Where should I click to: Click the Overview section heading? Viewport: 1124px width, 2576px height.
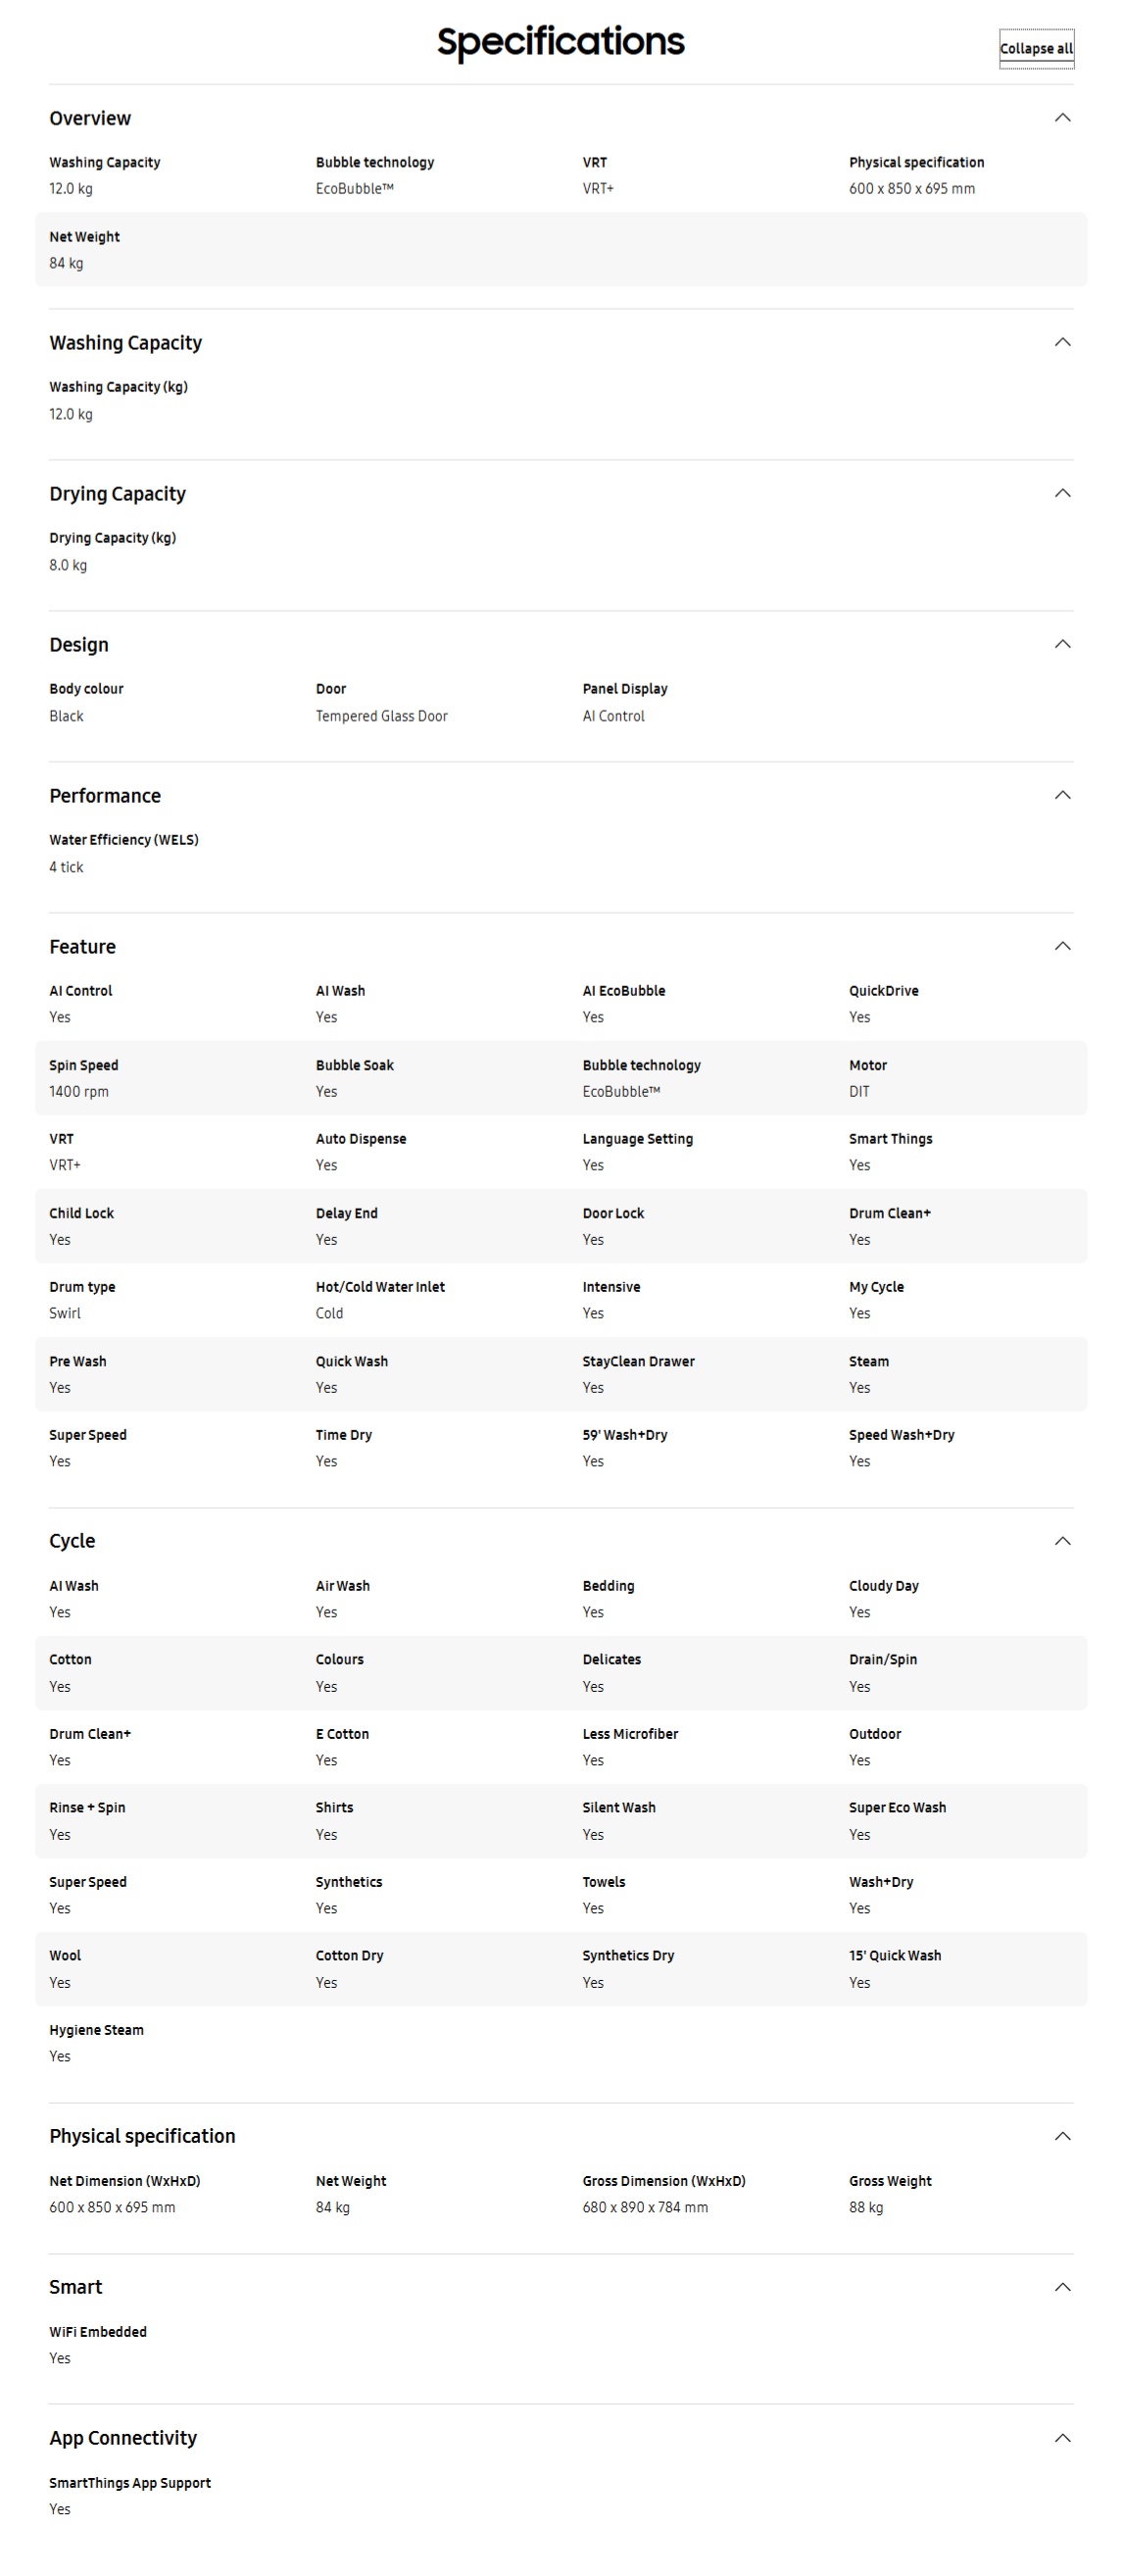90,118
